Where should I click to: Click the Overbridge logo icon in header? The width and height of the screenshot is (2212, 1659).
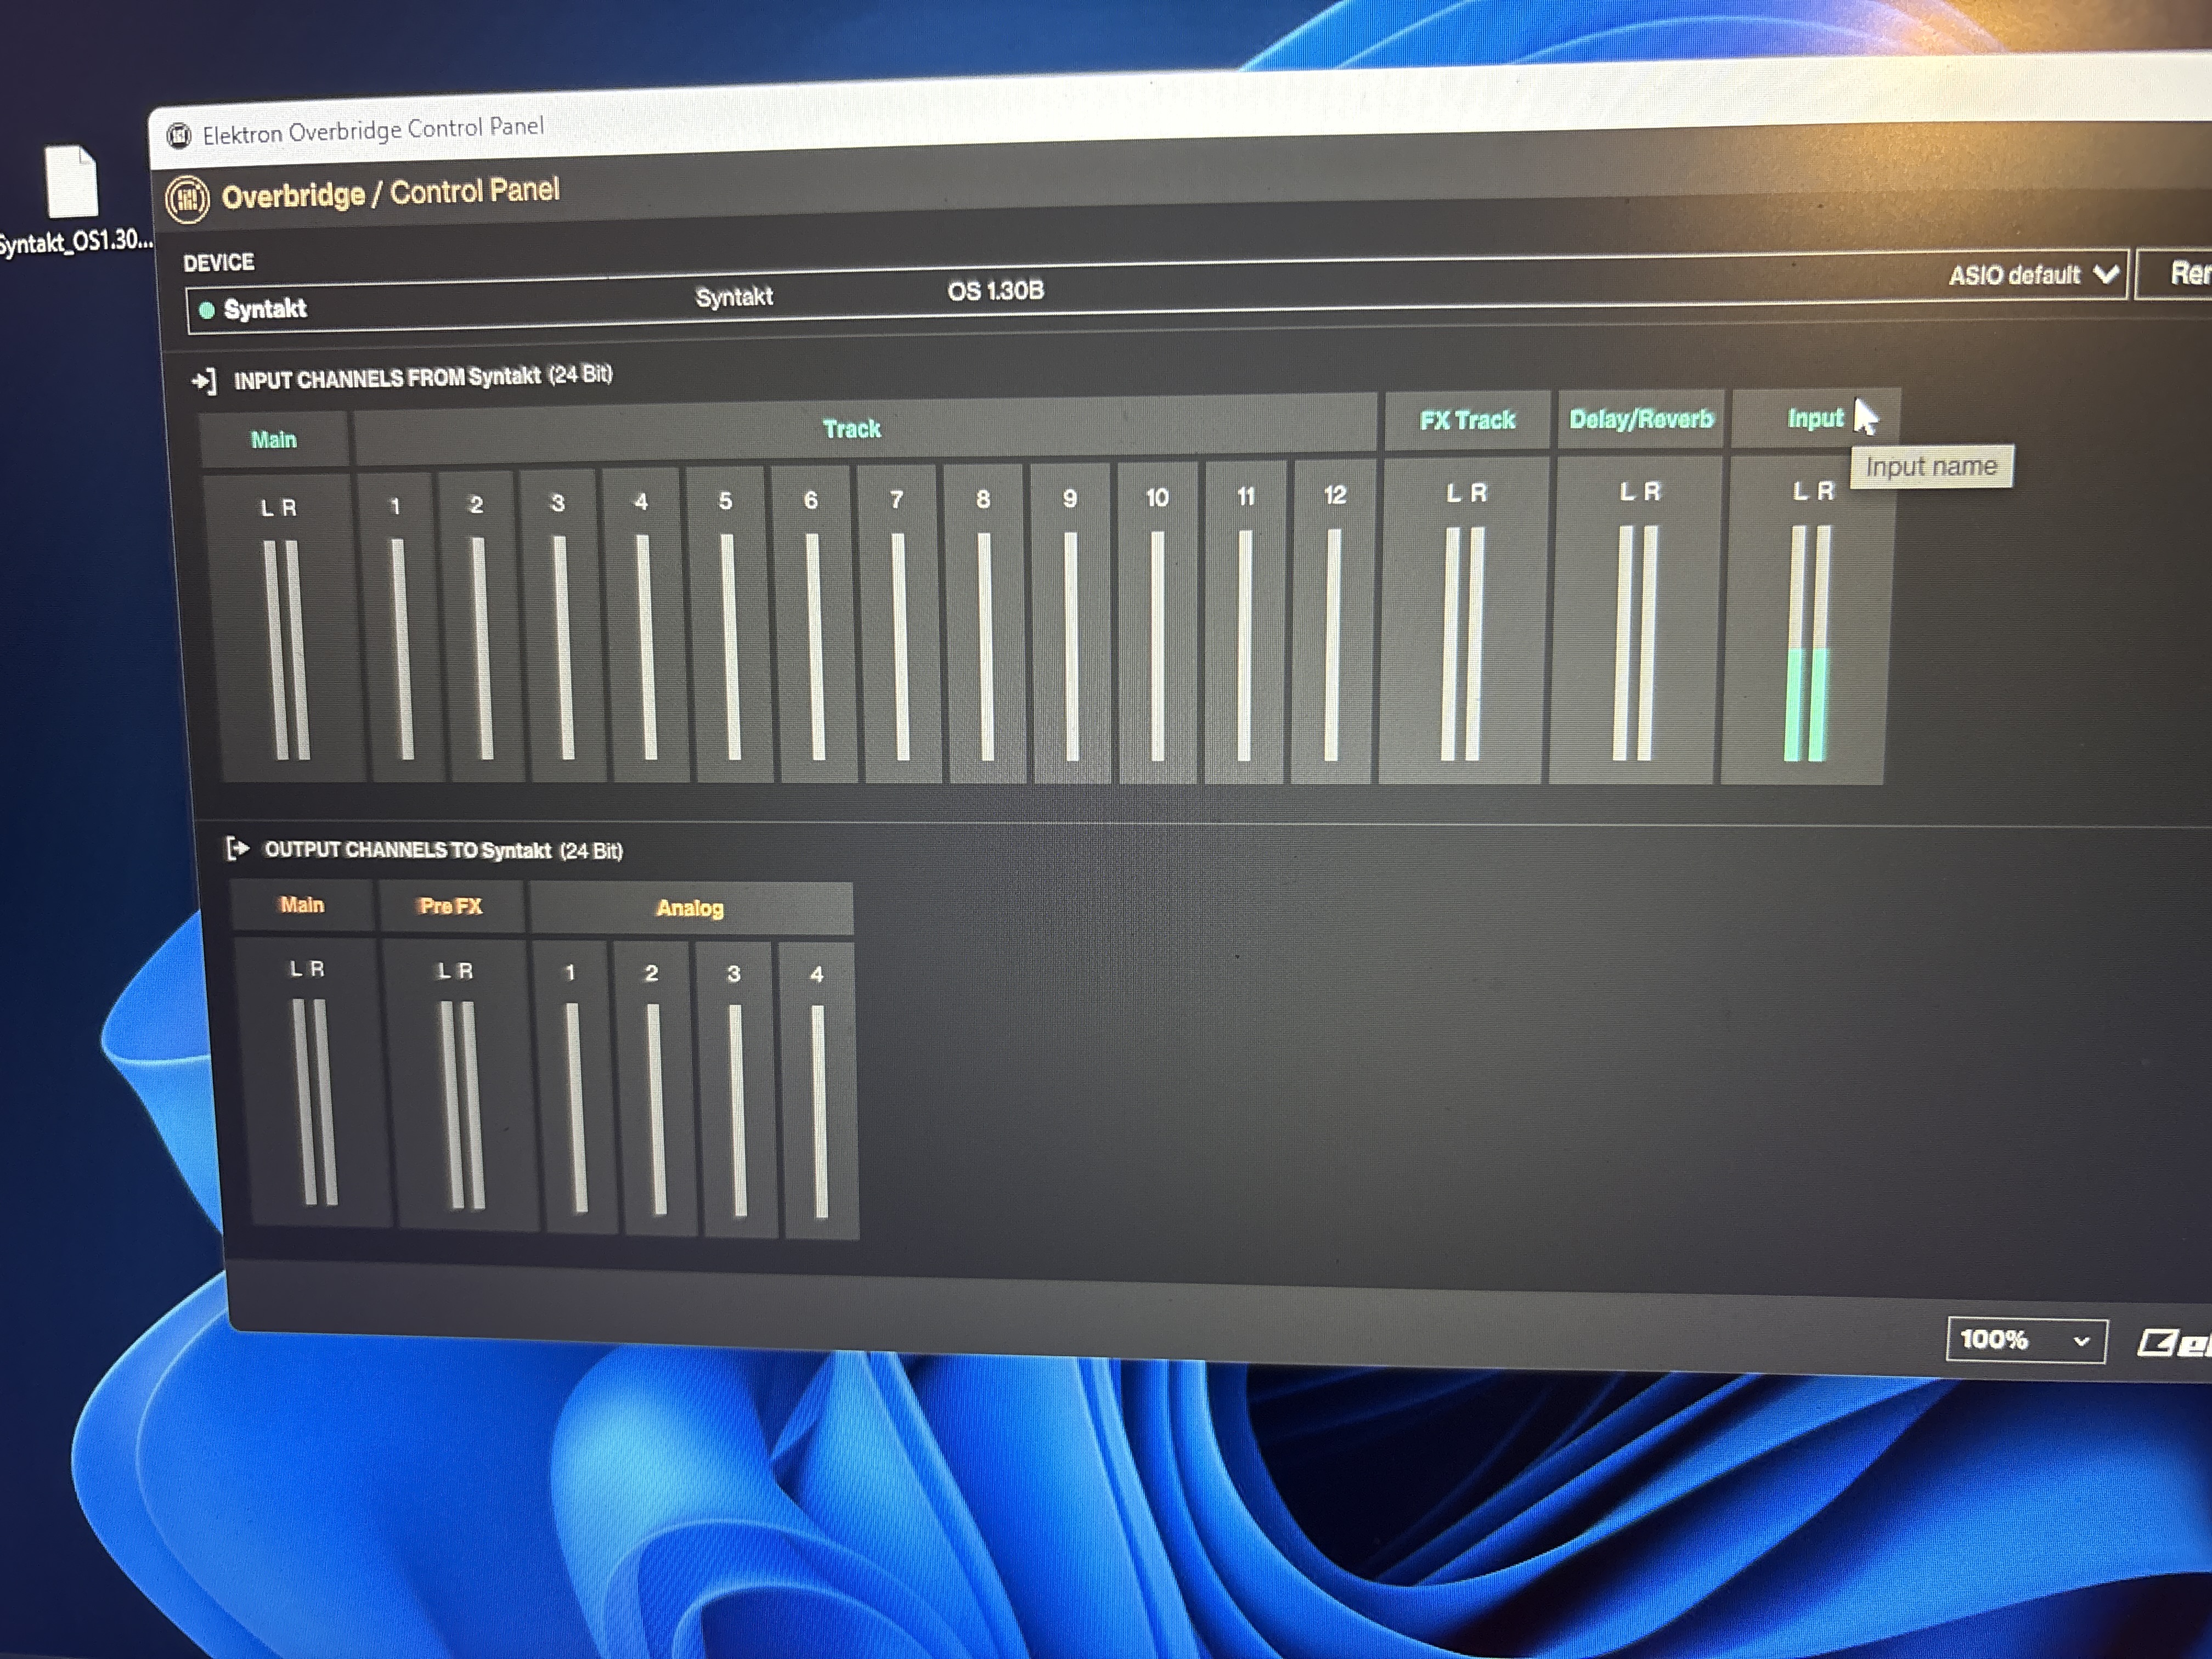[x=187, y=198]
